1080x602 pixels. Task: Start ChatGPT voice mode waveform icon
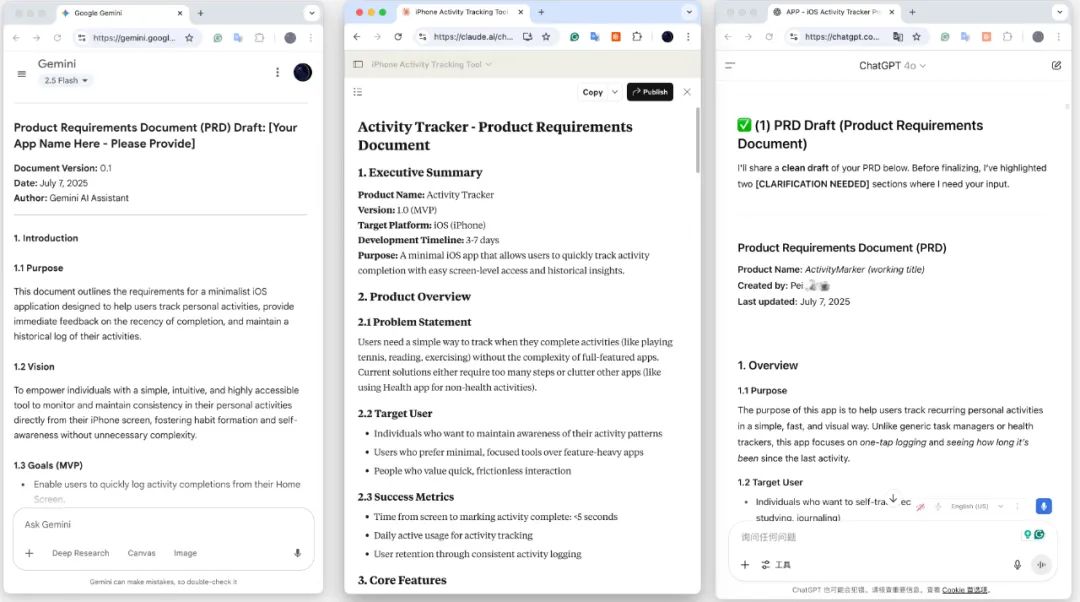click(1041, 565)
